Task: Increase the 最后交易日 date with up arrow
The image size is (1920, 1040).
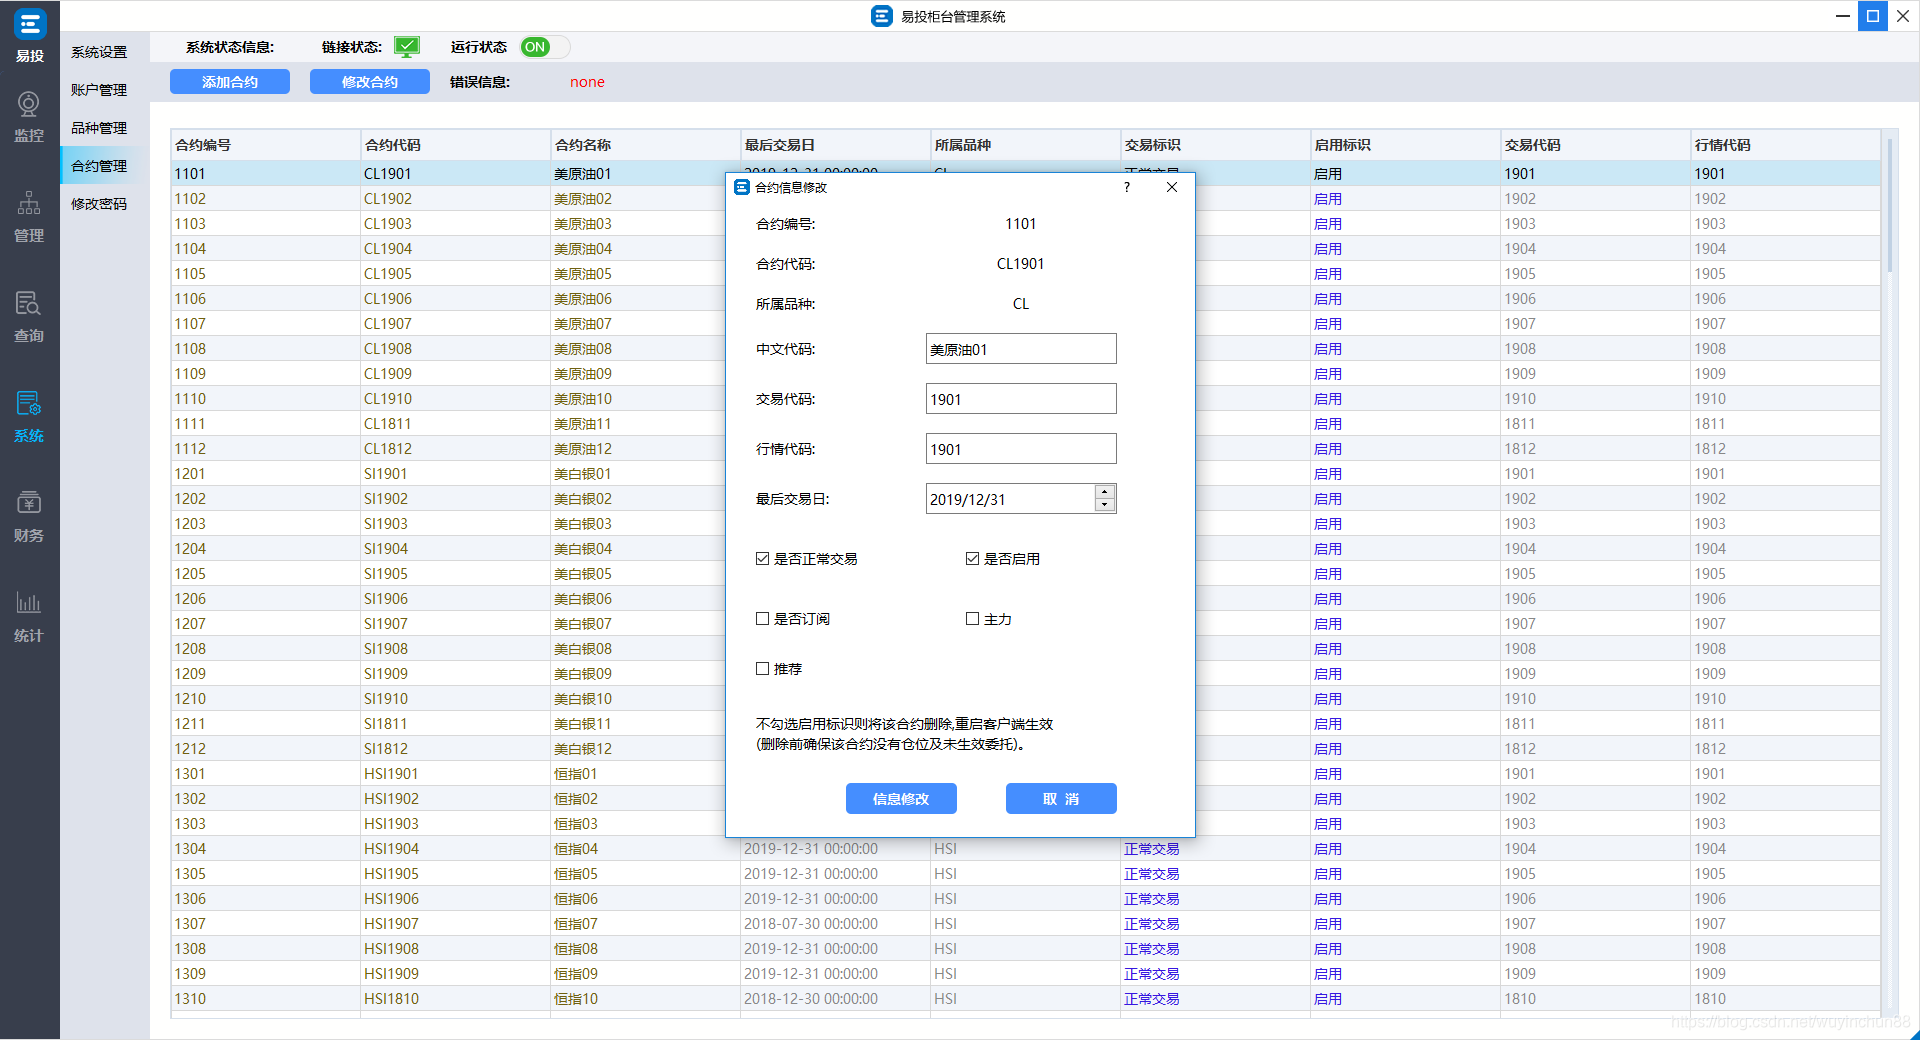Action: pyautogui.click(x=1105, y=492)
